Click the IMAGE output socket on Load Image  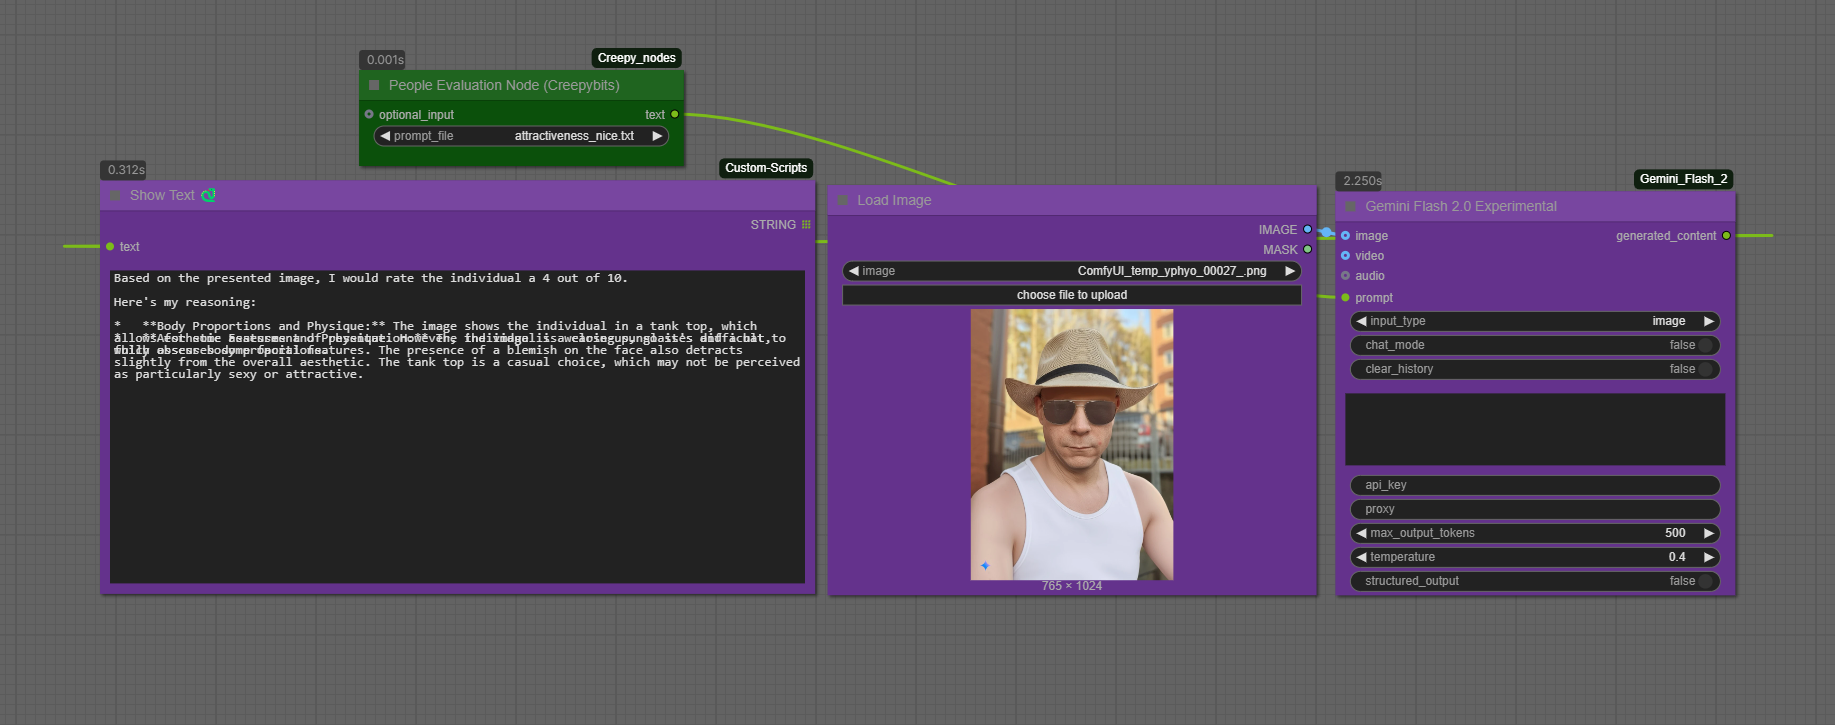(1307, 230)
